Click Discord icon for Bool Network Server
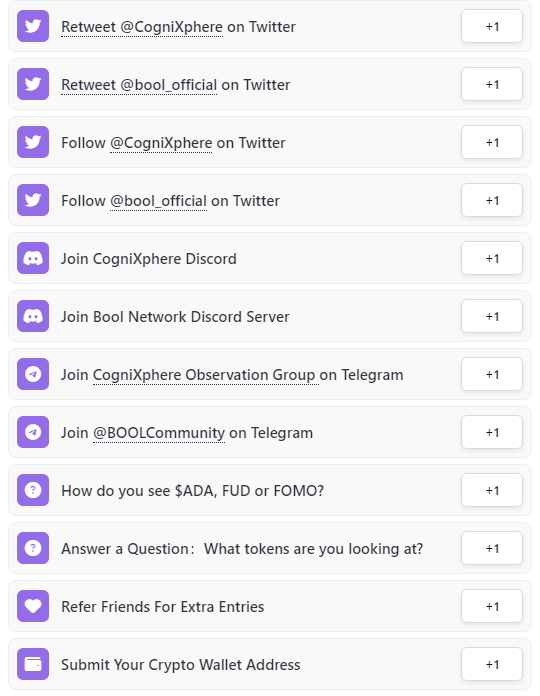540x696 pixels. pos(33,316)
